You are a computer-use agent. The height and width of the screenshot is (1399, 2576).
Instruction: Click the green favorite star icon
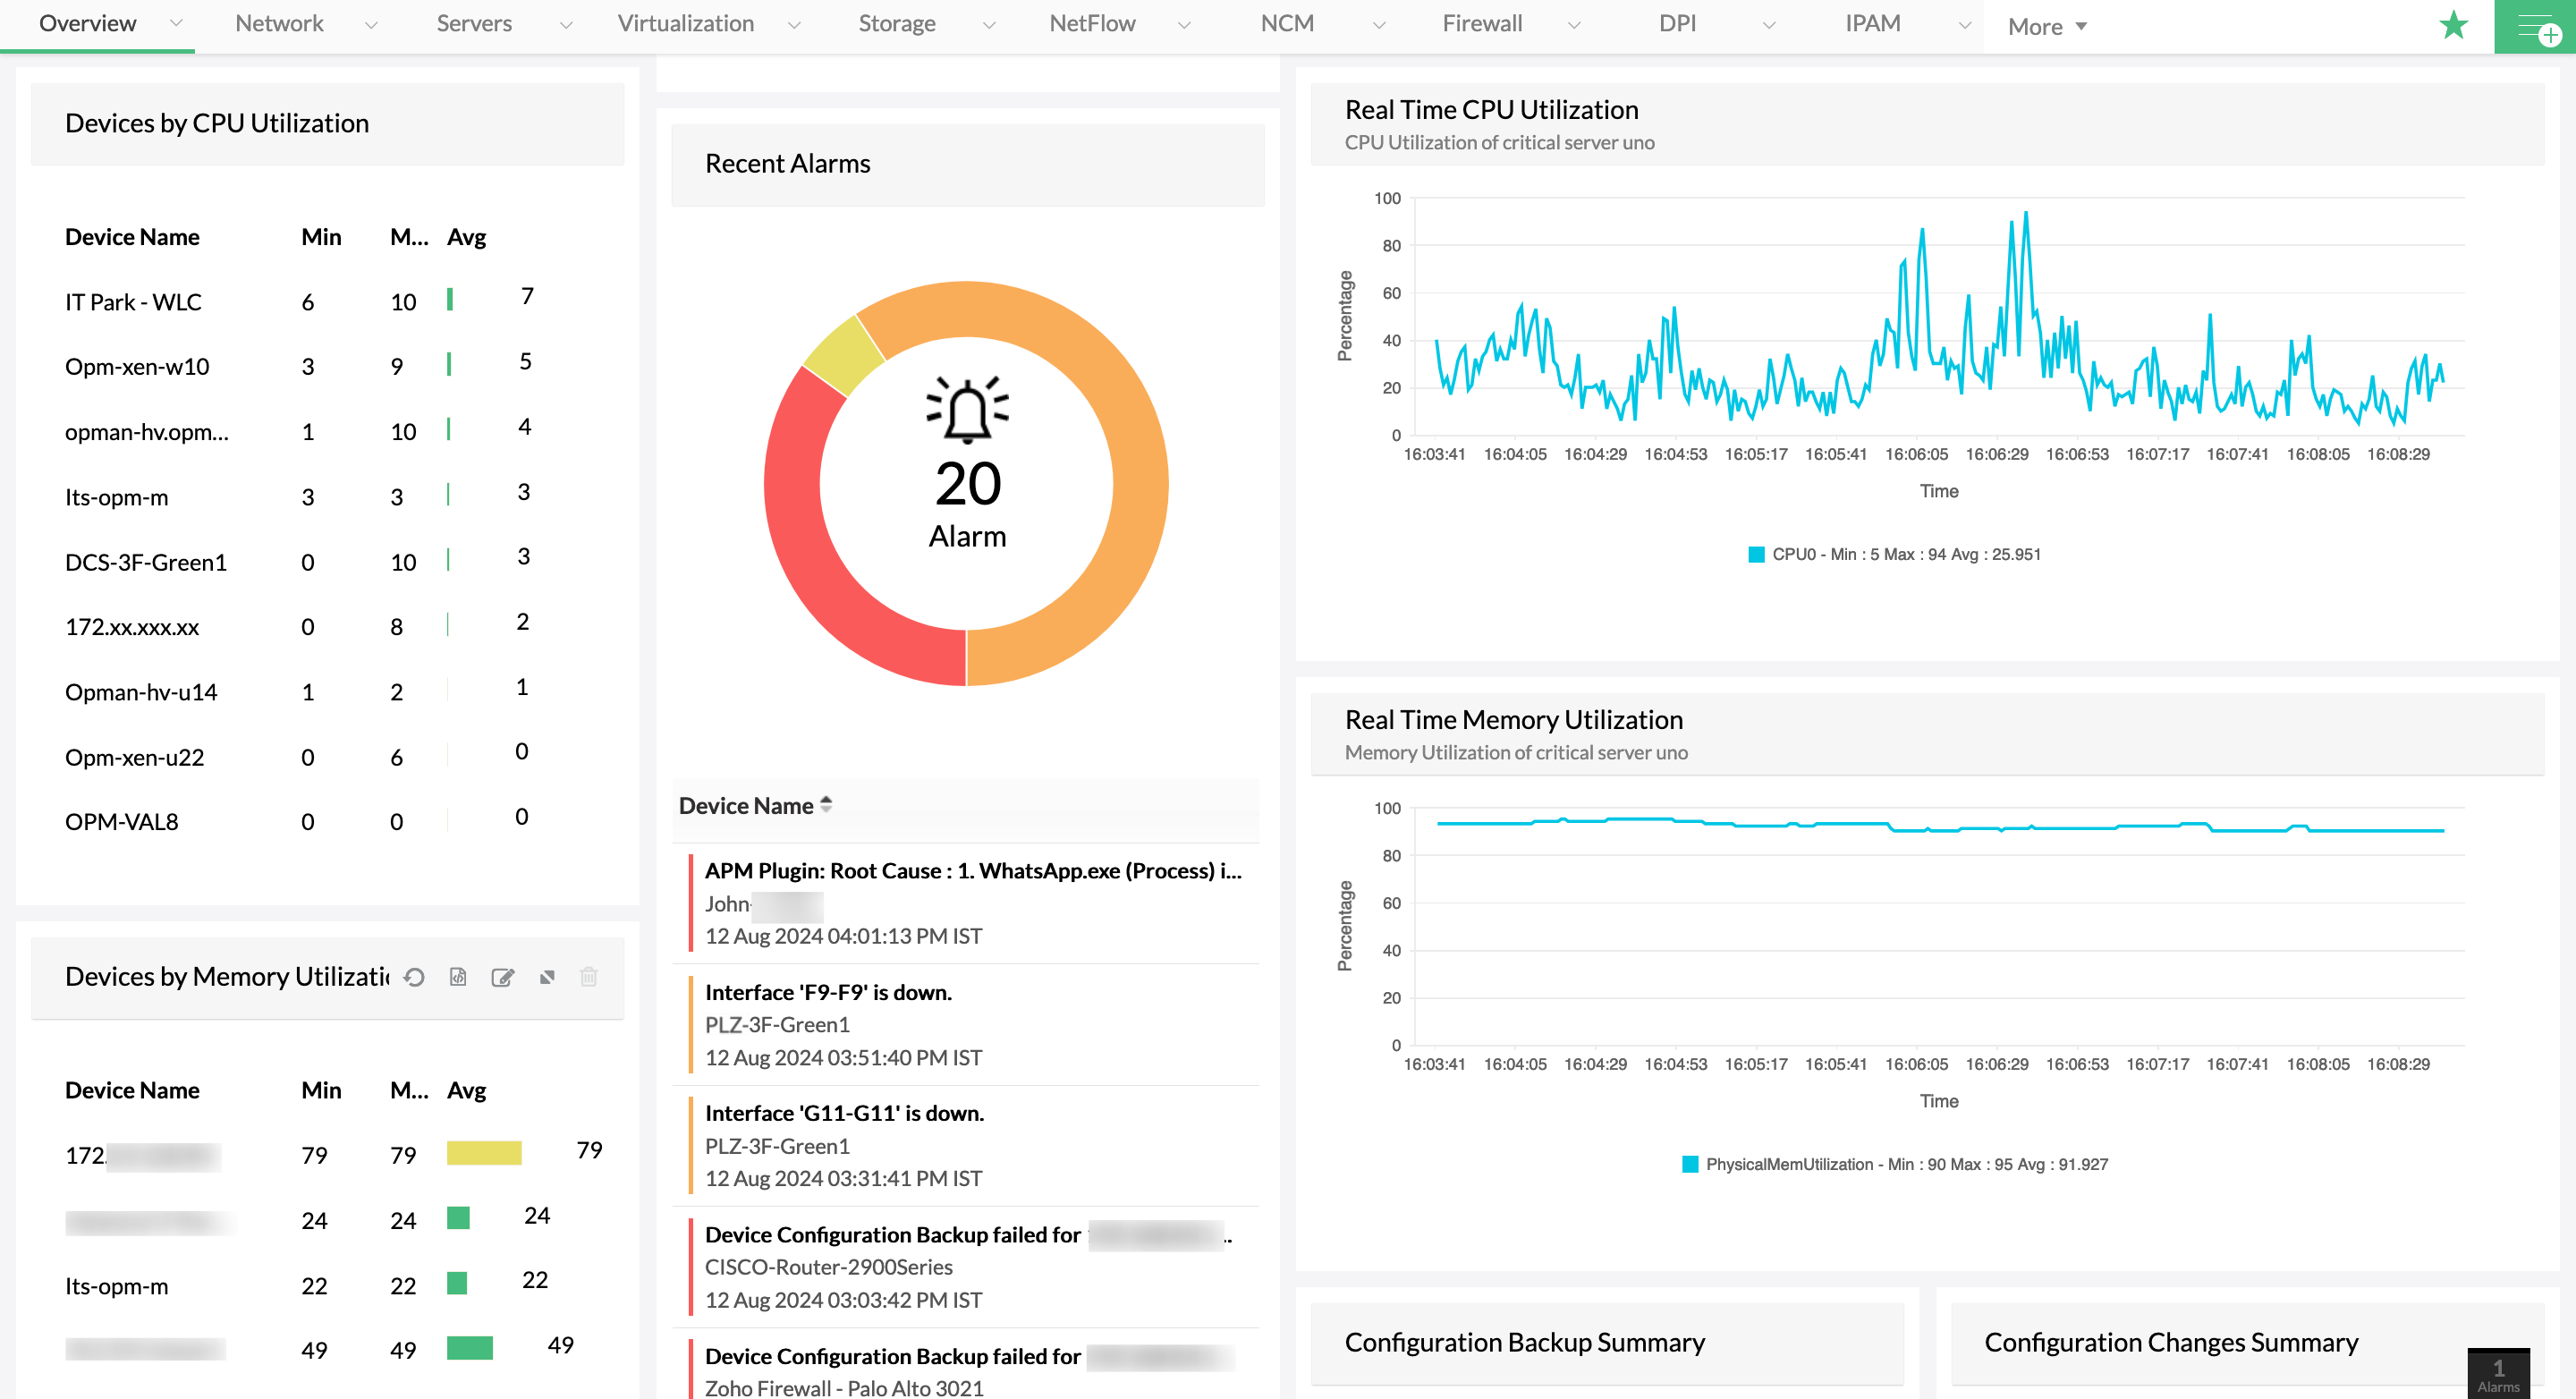2453,26
